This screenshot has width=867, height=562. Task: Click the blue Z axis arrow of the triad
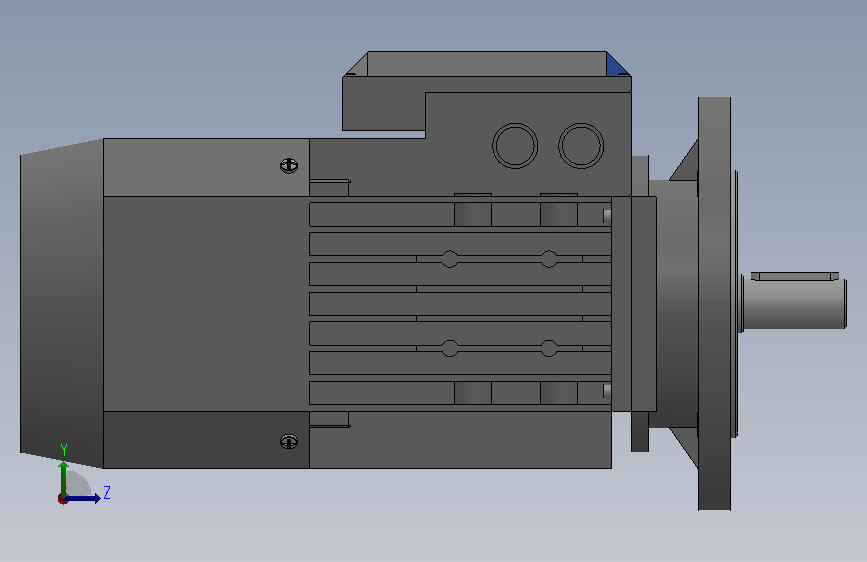click(x=83, y=498)
